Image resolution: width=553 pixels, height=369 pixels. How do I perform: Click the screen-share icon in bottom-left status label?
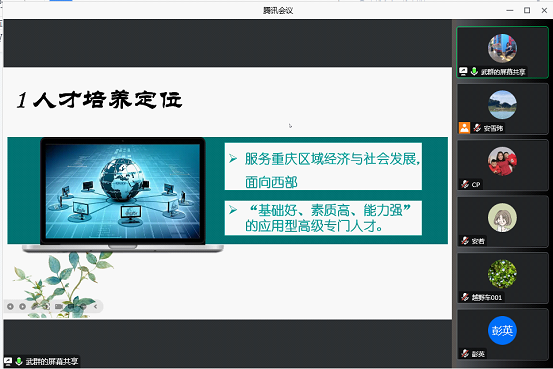(8, 361)
